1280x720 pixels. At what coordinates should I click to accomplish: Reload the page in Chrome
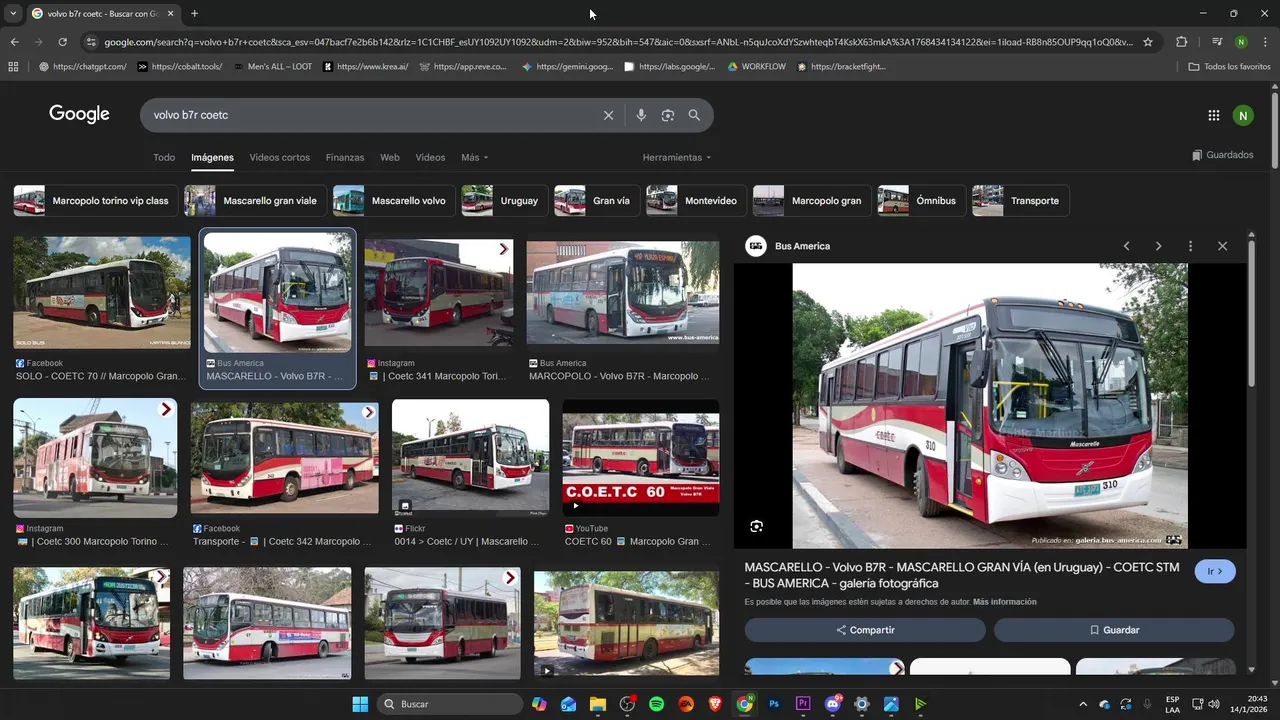click(x=62, y=42)
